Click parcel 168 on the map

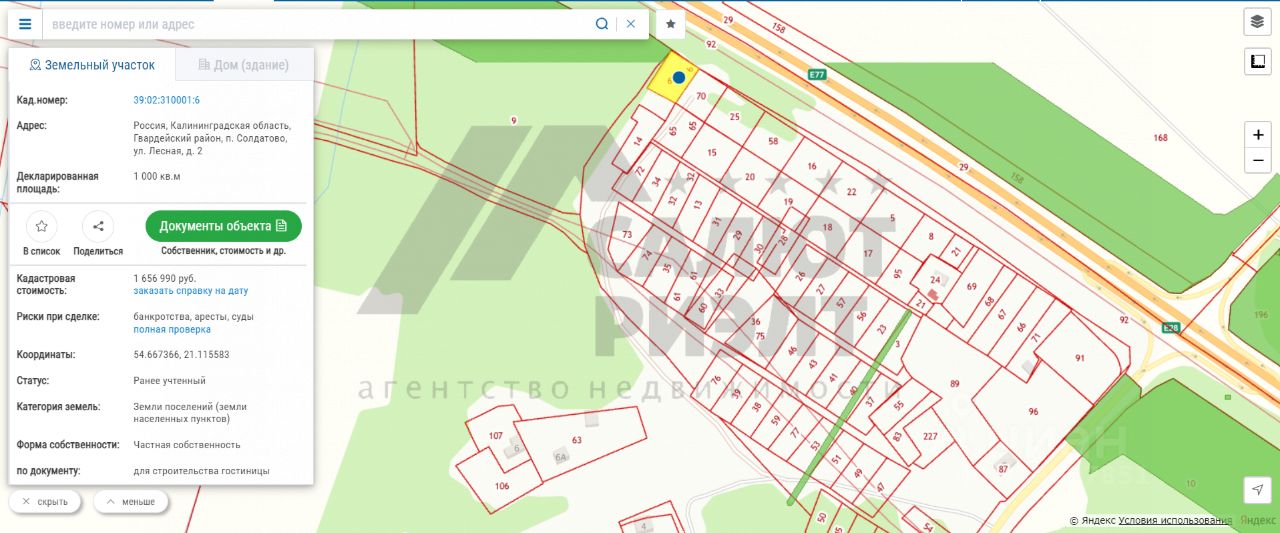click(1160, 138)
